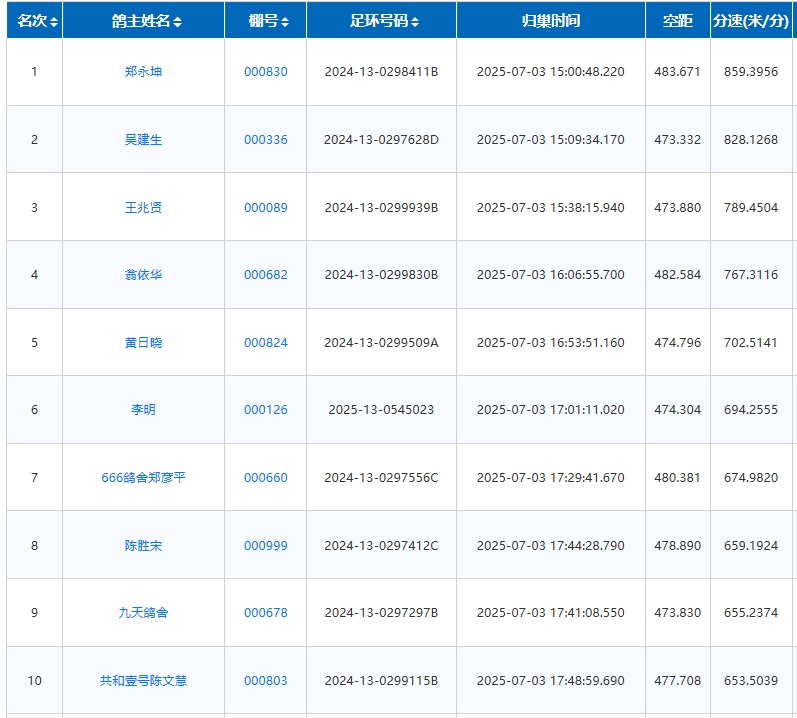
Task: Sort by 鸽主姓名 column header
Action: (x=142, y=21)
